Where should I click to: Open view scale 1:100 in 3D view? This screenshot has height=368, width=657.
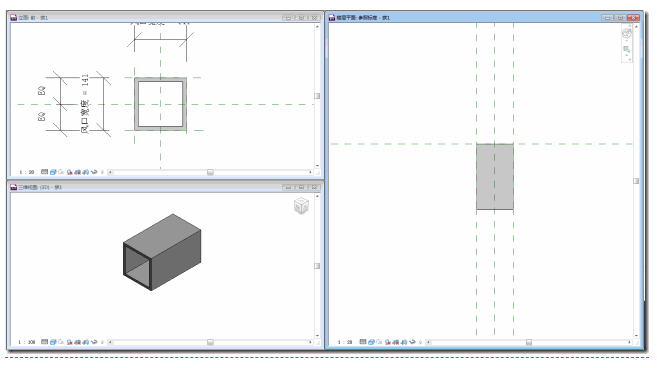coord(26,342)
